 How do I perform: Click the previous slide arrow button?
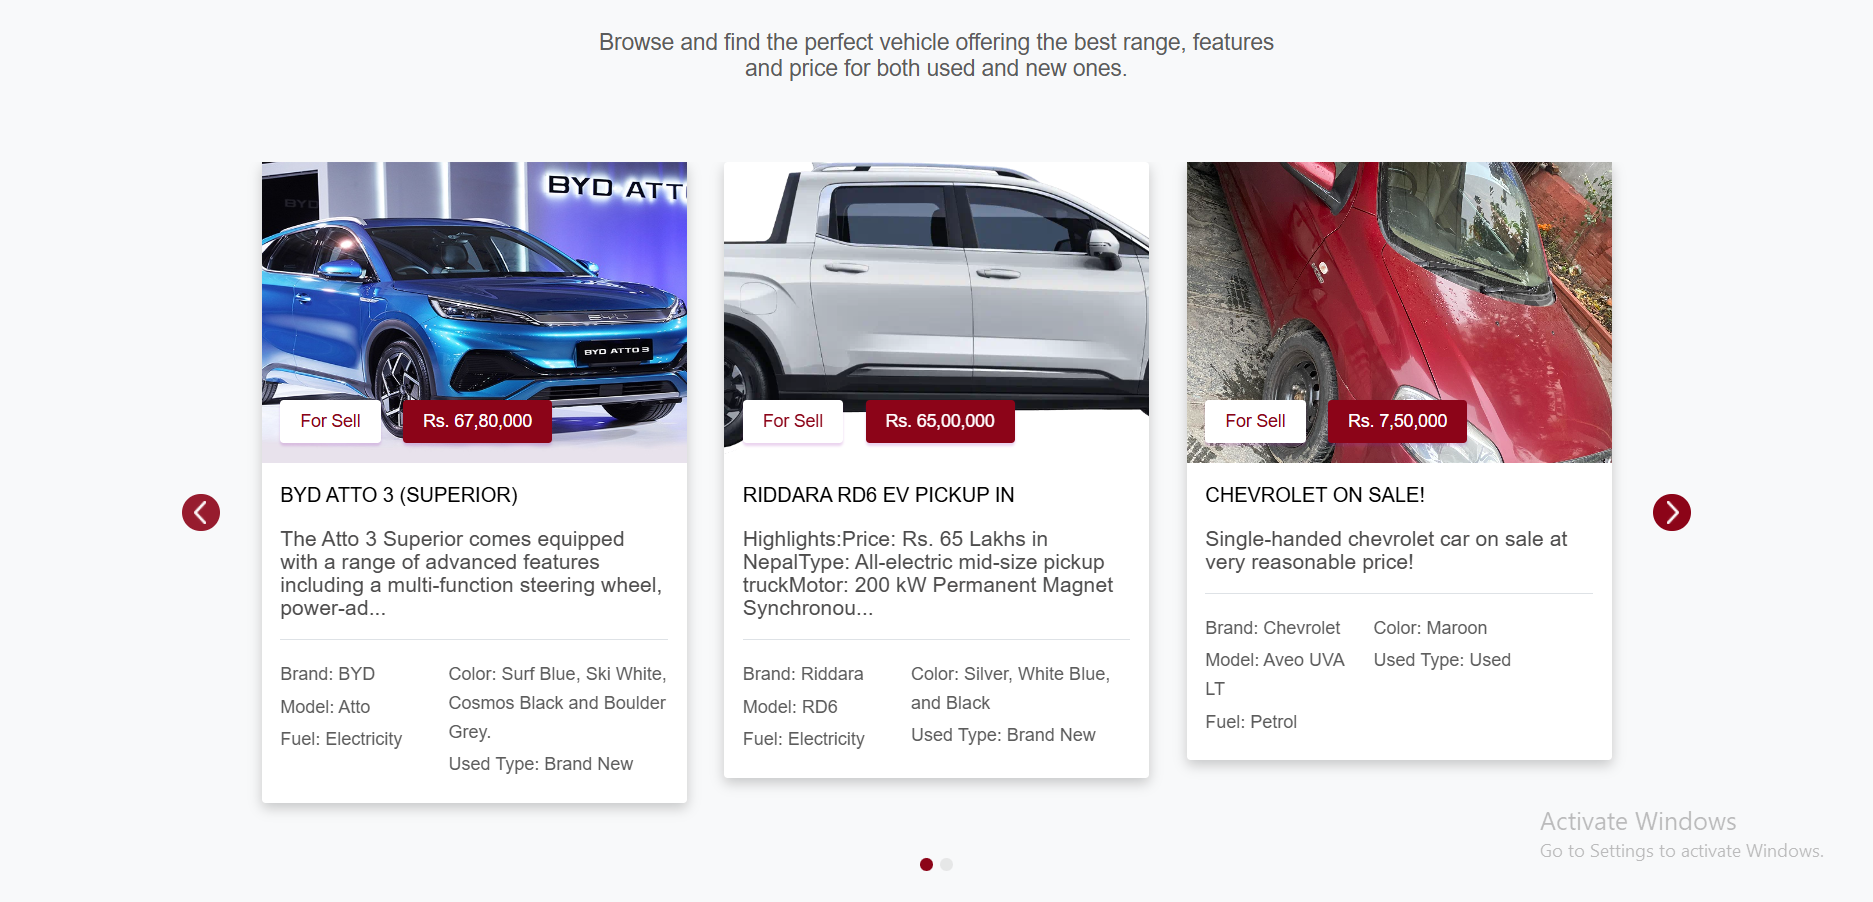[201, 512]
